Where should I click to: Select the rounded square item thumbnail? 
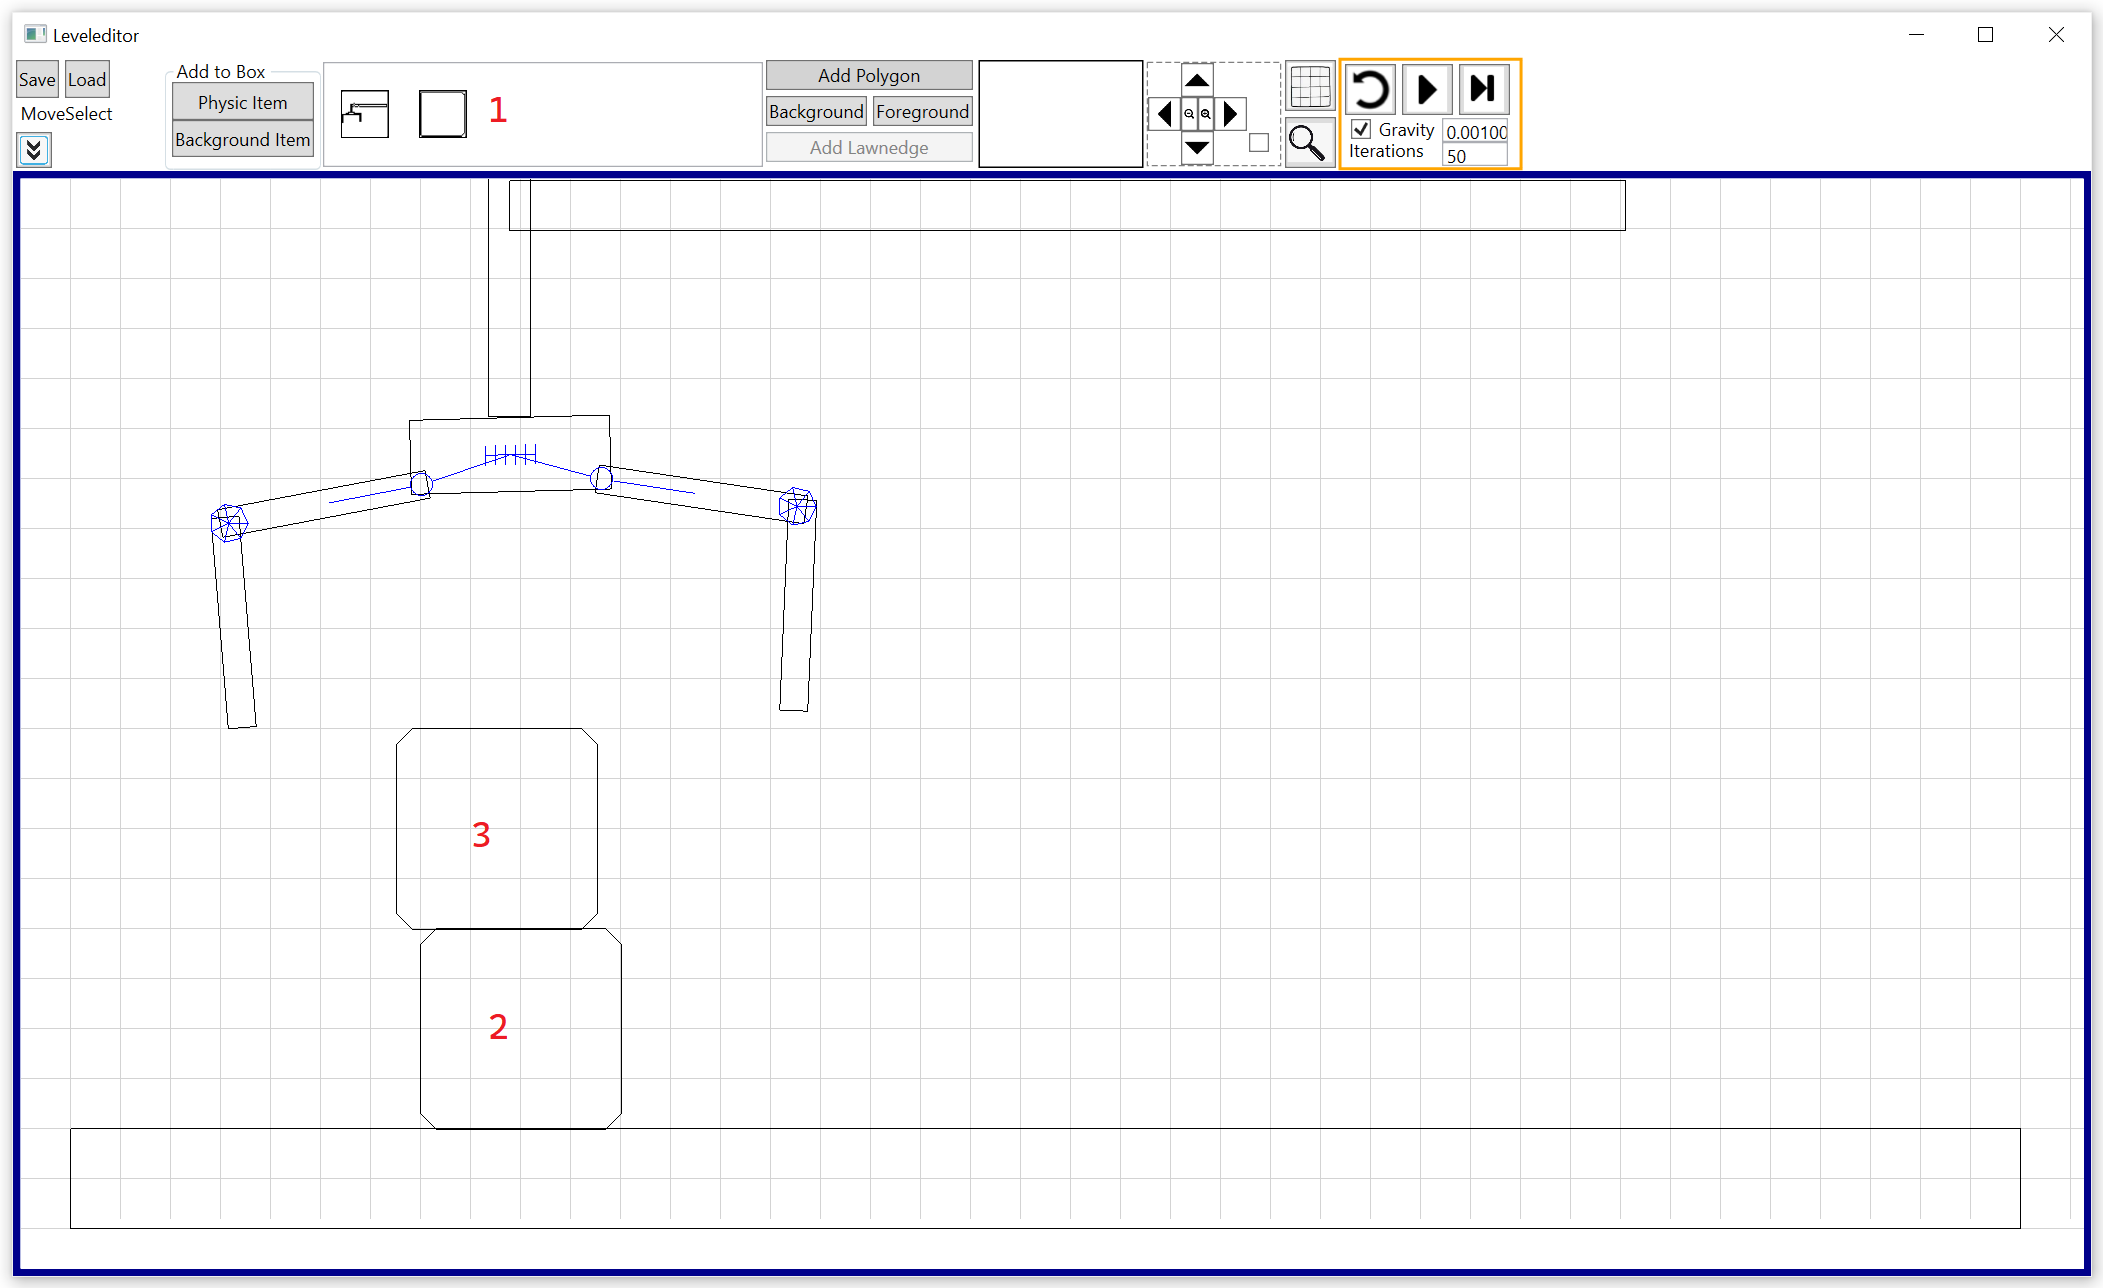[x=442, y=113]
